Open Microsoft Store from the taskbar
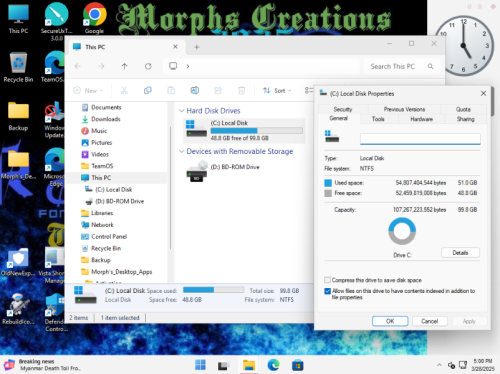Image resolution: width=500 pixels, height=374 pixels. (297, 365)
